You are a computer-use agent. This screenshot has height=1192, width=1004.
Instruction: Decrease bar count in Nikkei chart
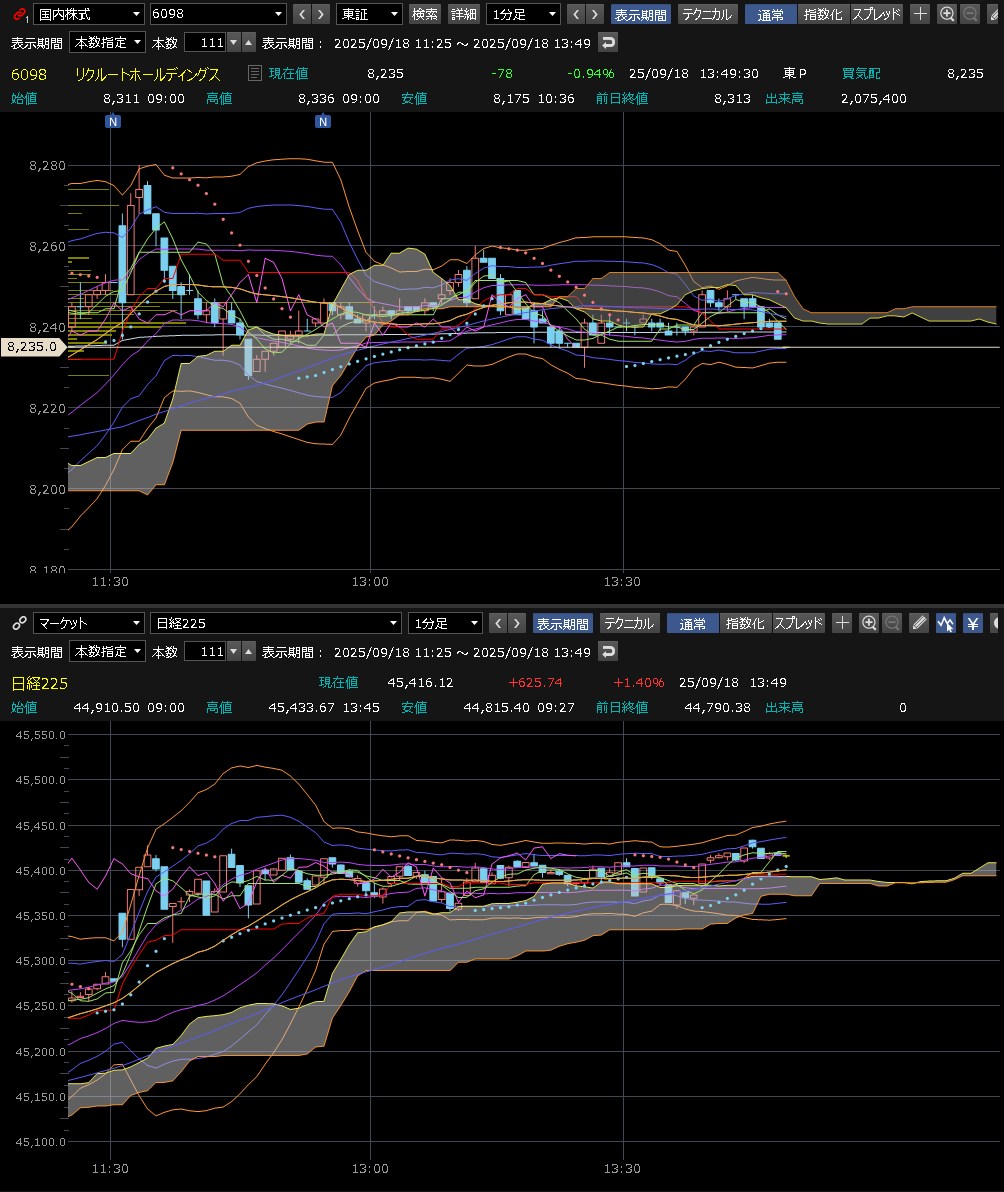tap(234, 651)
